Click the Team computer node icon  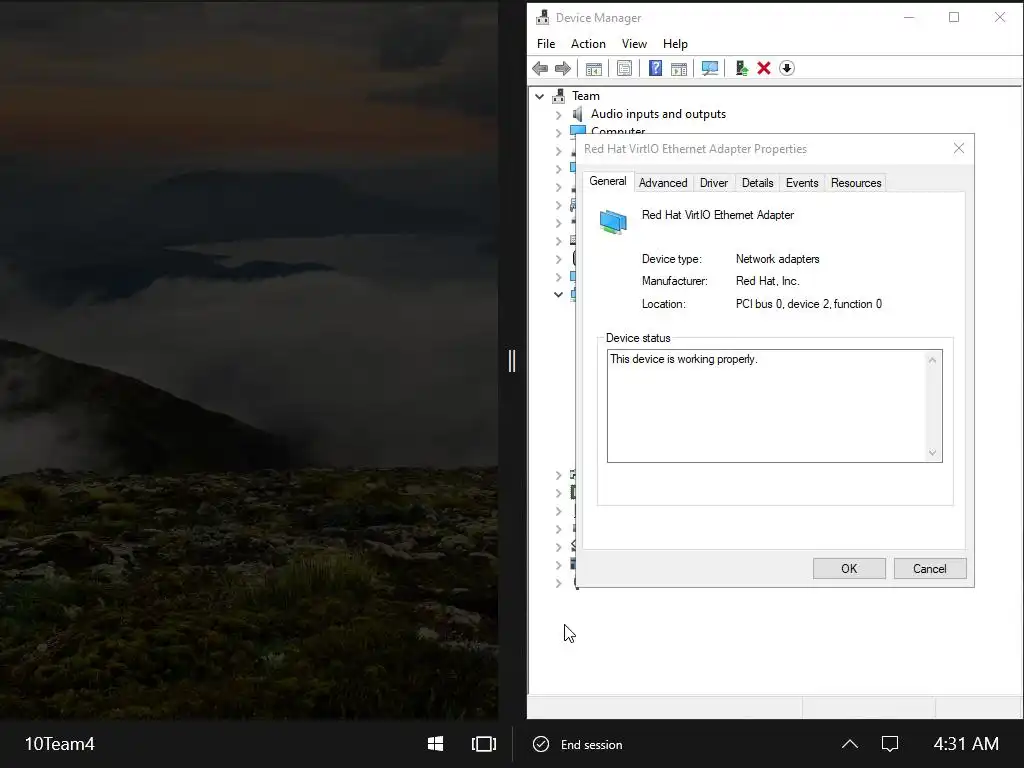tap(558, 96)
